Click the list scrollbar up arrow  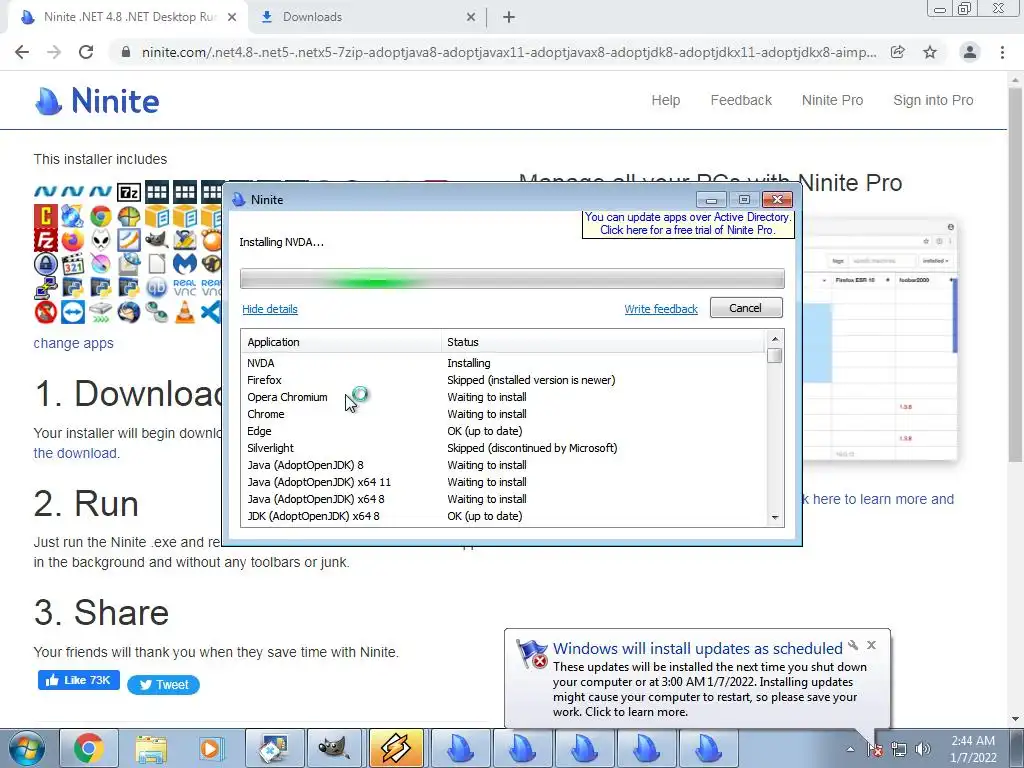point(775,339)
